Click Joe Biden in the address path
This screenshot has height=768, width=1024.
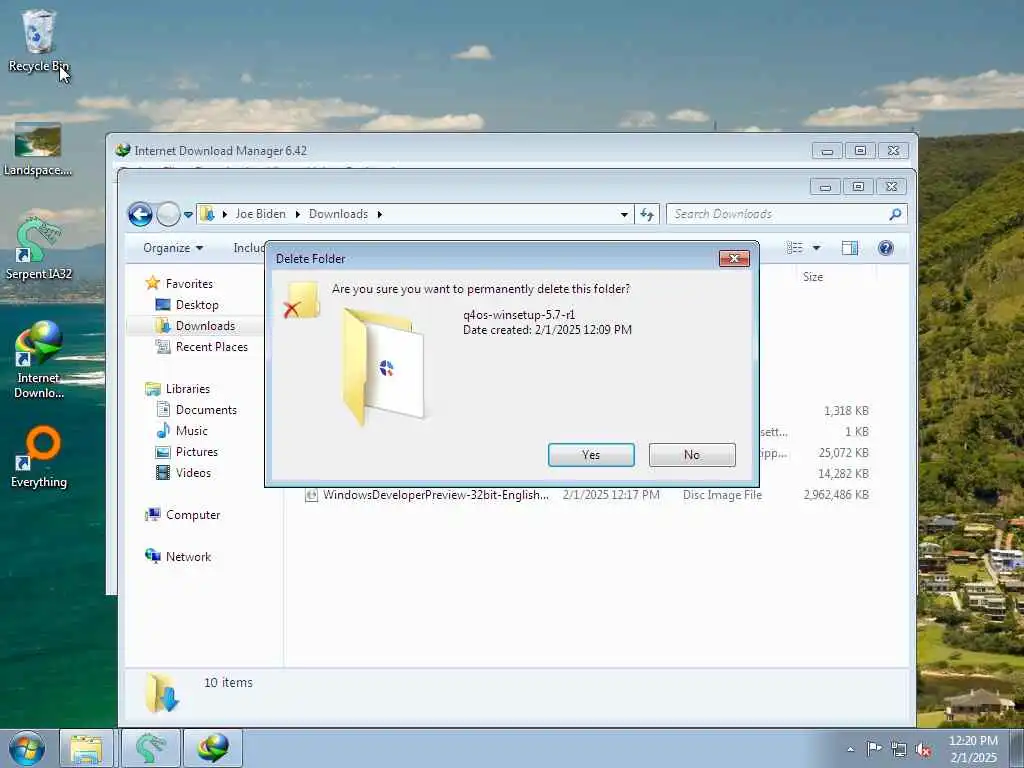[261, 214]
